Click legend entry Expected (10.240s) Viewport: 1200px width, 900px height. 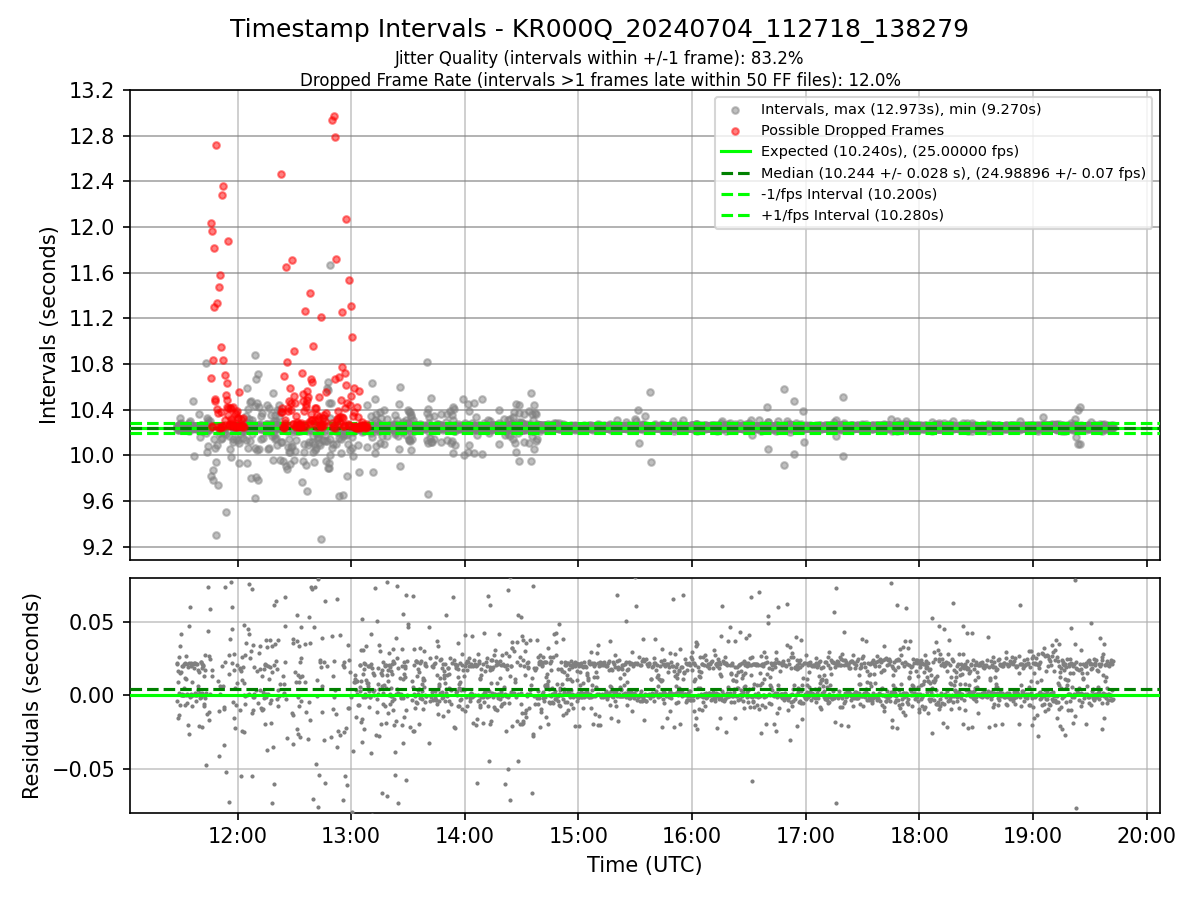pyautogui.click(x=890, y=151)
